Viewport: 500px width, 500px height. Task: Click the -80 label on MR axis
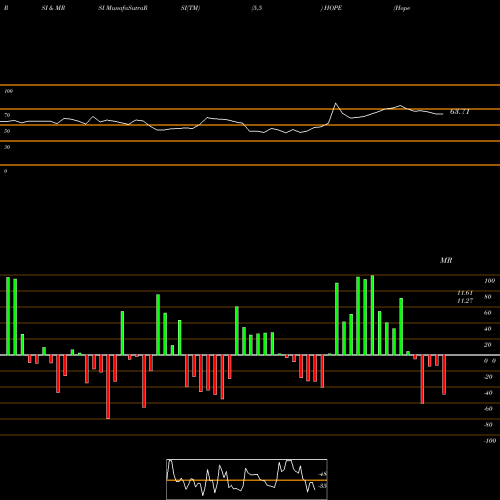click(488, 425)
